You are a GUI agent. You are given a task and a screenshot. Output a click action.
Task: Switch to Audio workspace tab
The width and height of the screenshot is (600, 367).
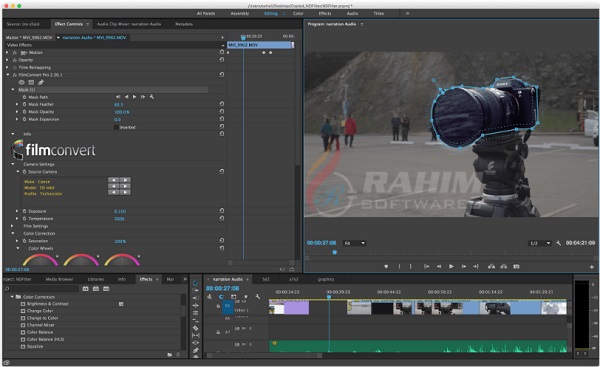pos(352,13)
